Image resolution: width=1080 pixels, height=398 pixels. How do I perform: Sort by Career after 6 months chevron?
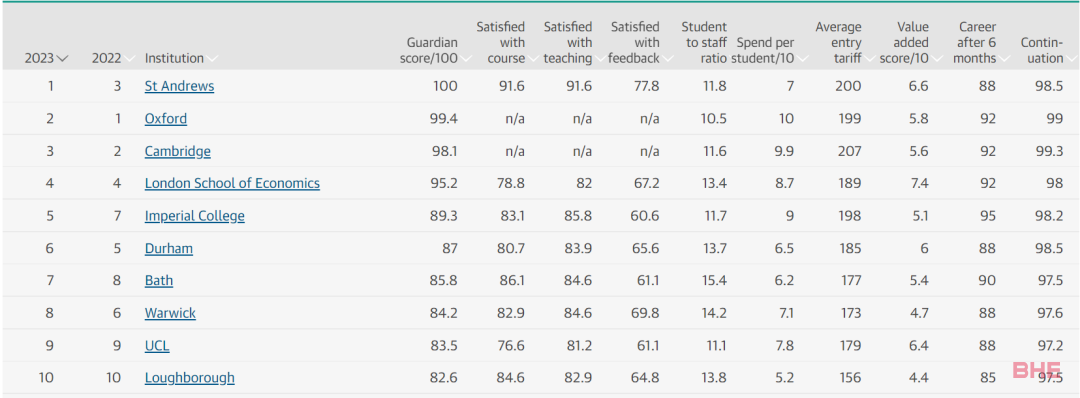(x=1004, y=59)
